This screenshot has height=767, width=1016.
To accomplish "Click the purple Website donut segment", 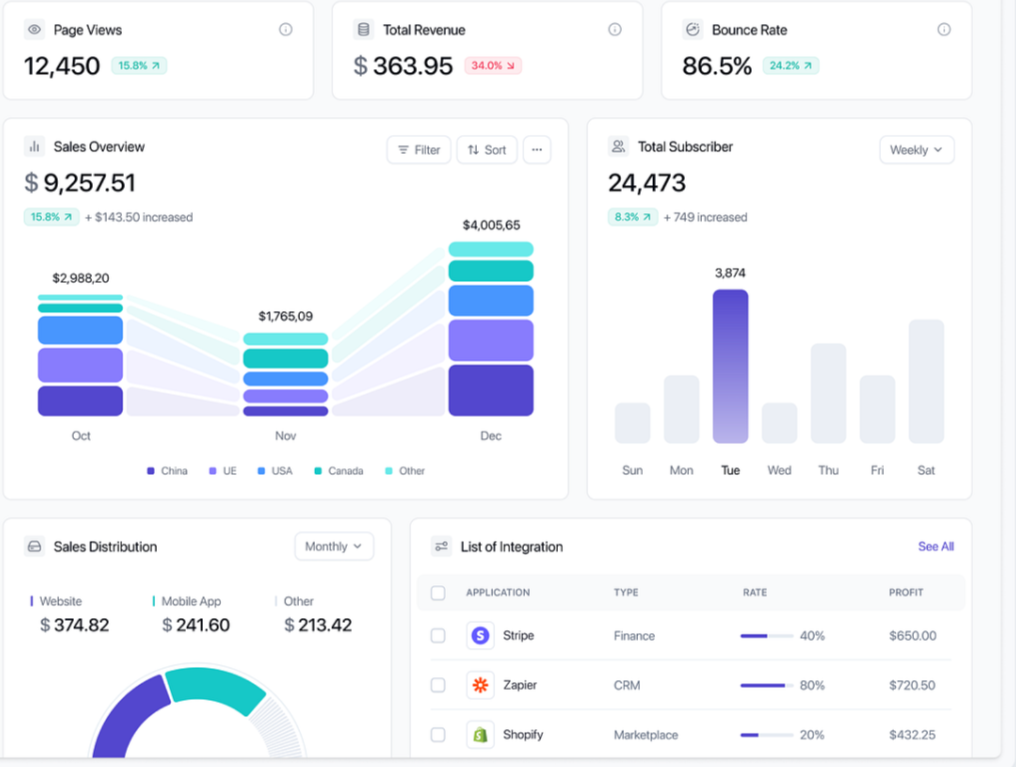I will [130, 719].
